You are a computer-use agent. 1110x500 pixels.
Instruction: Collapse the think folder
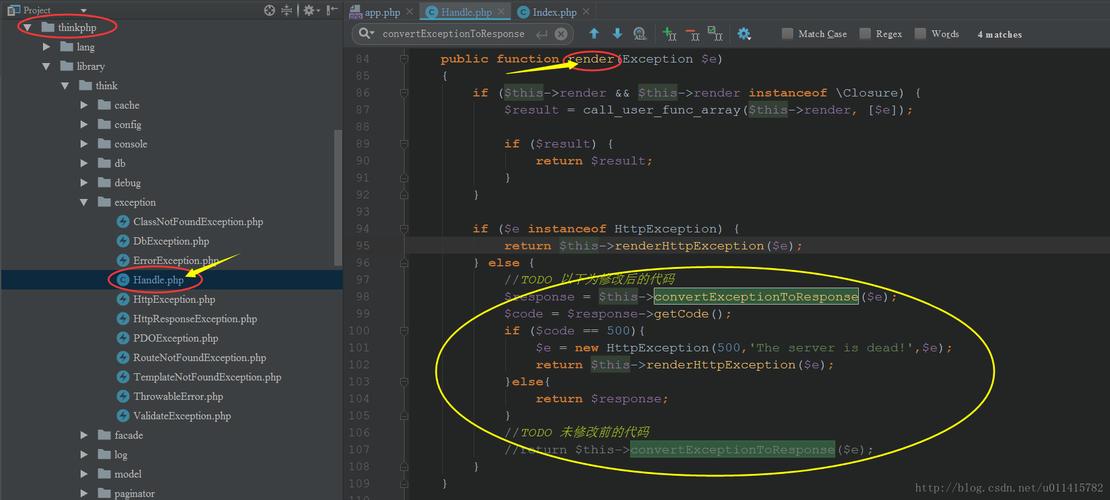[x=65, y=86]
